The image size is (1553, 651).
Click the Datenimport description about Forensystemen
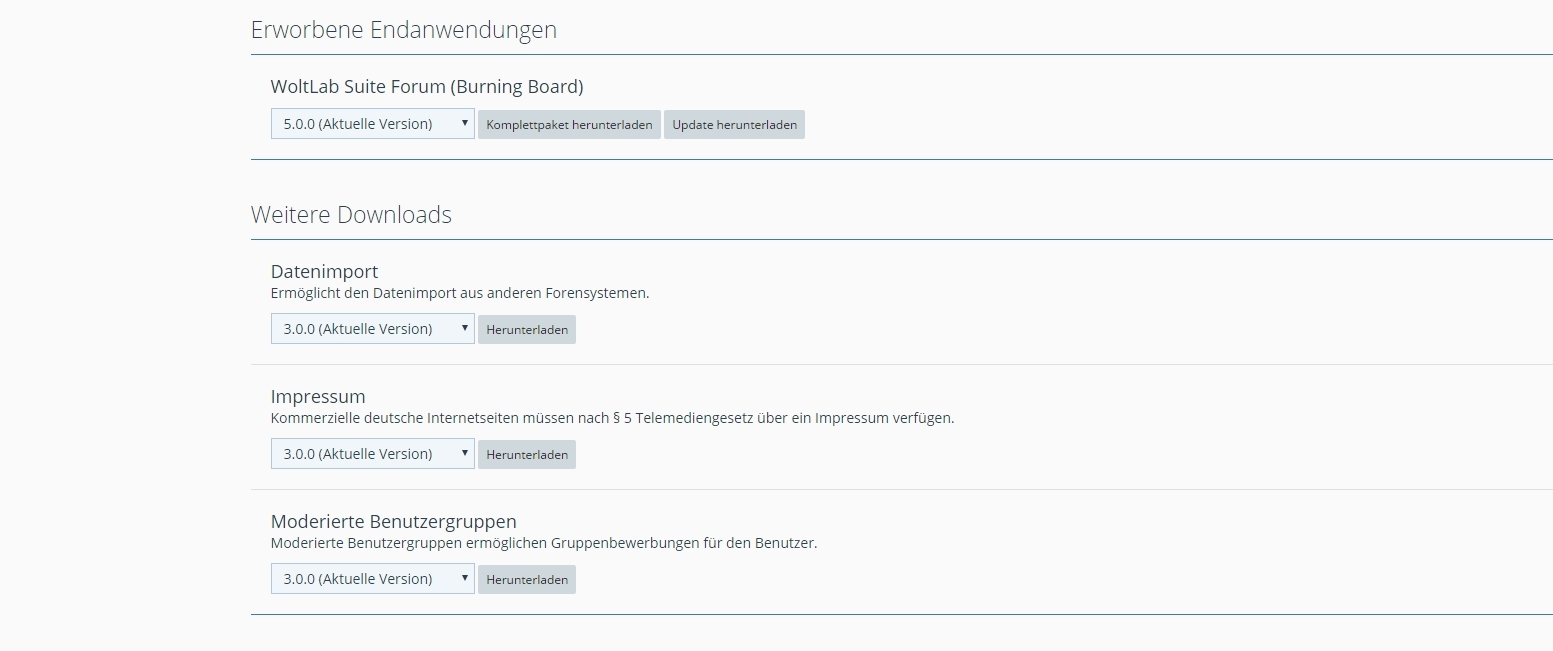click(459, 293)
